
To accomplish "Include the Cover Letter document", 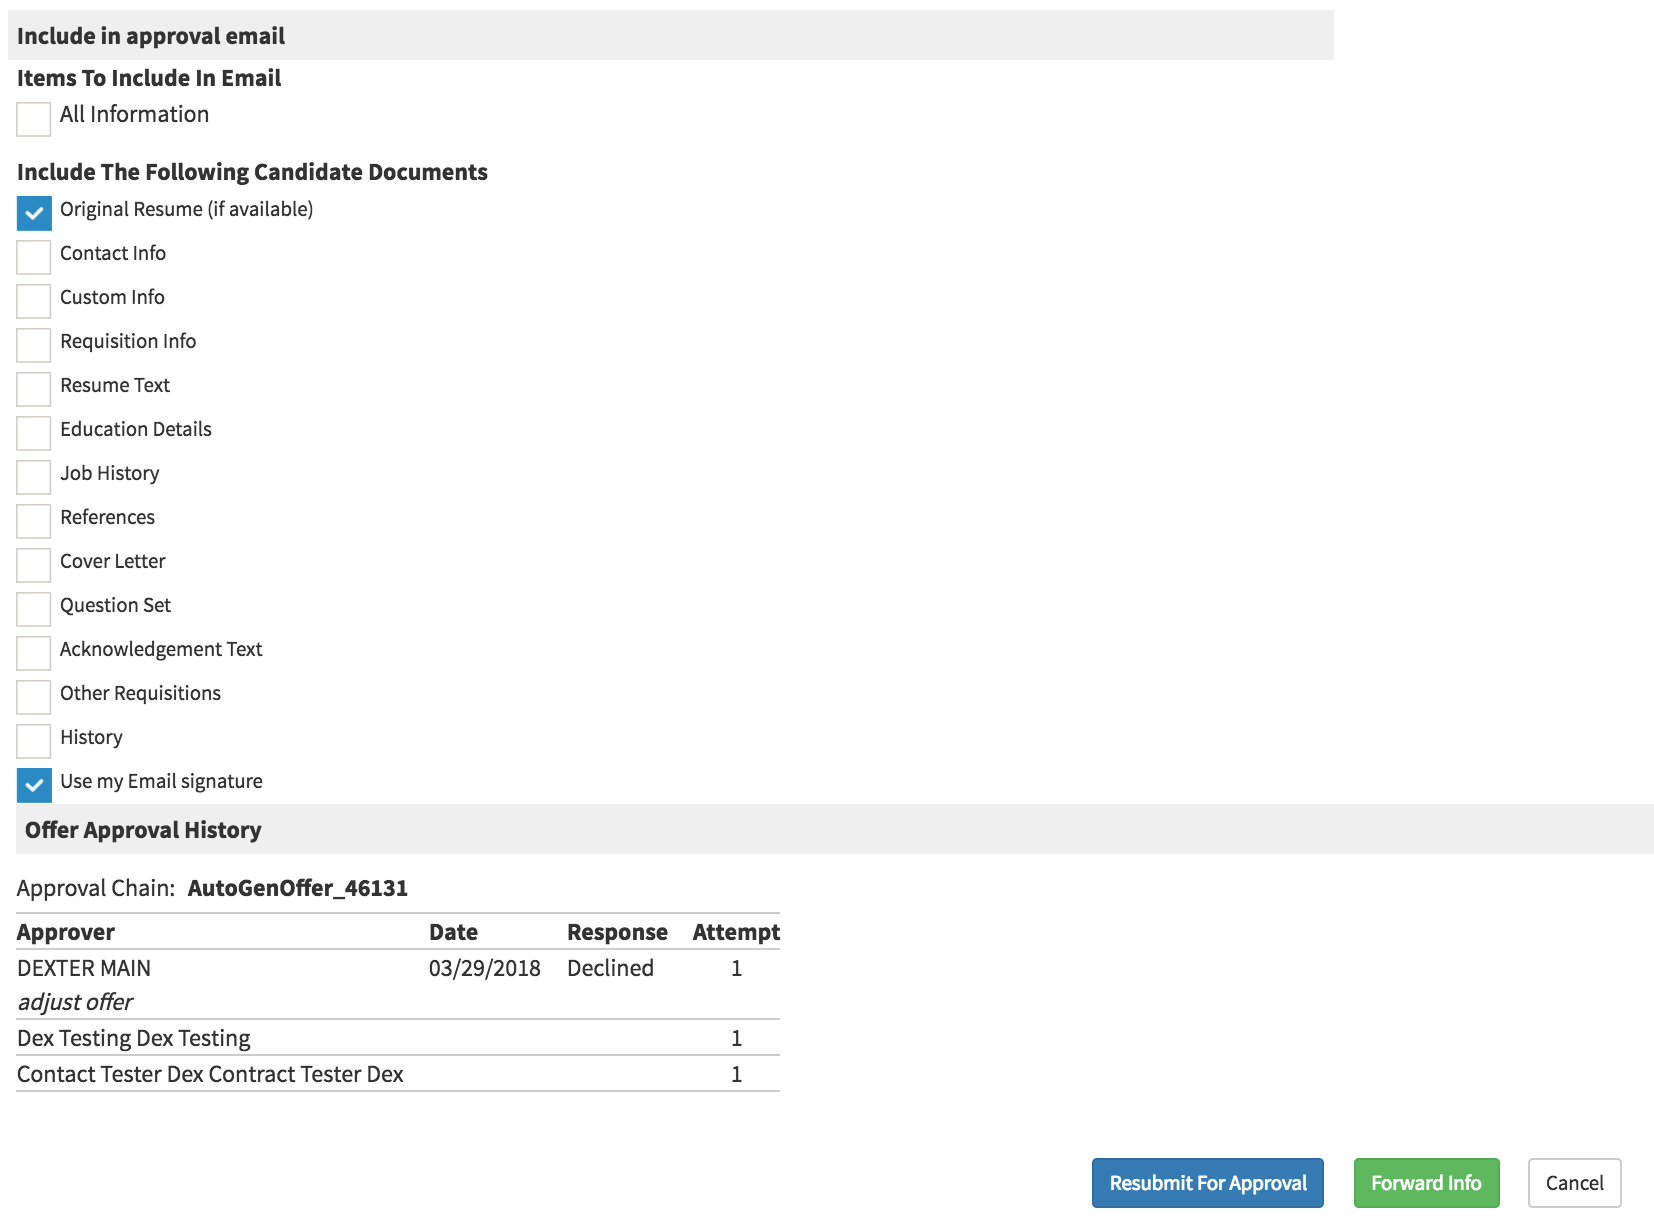I will click(34, 565).
